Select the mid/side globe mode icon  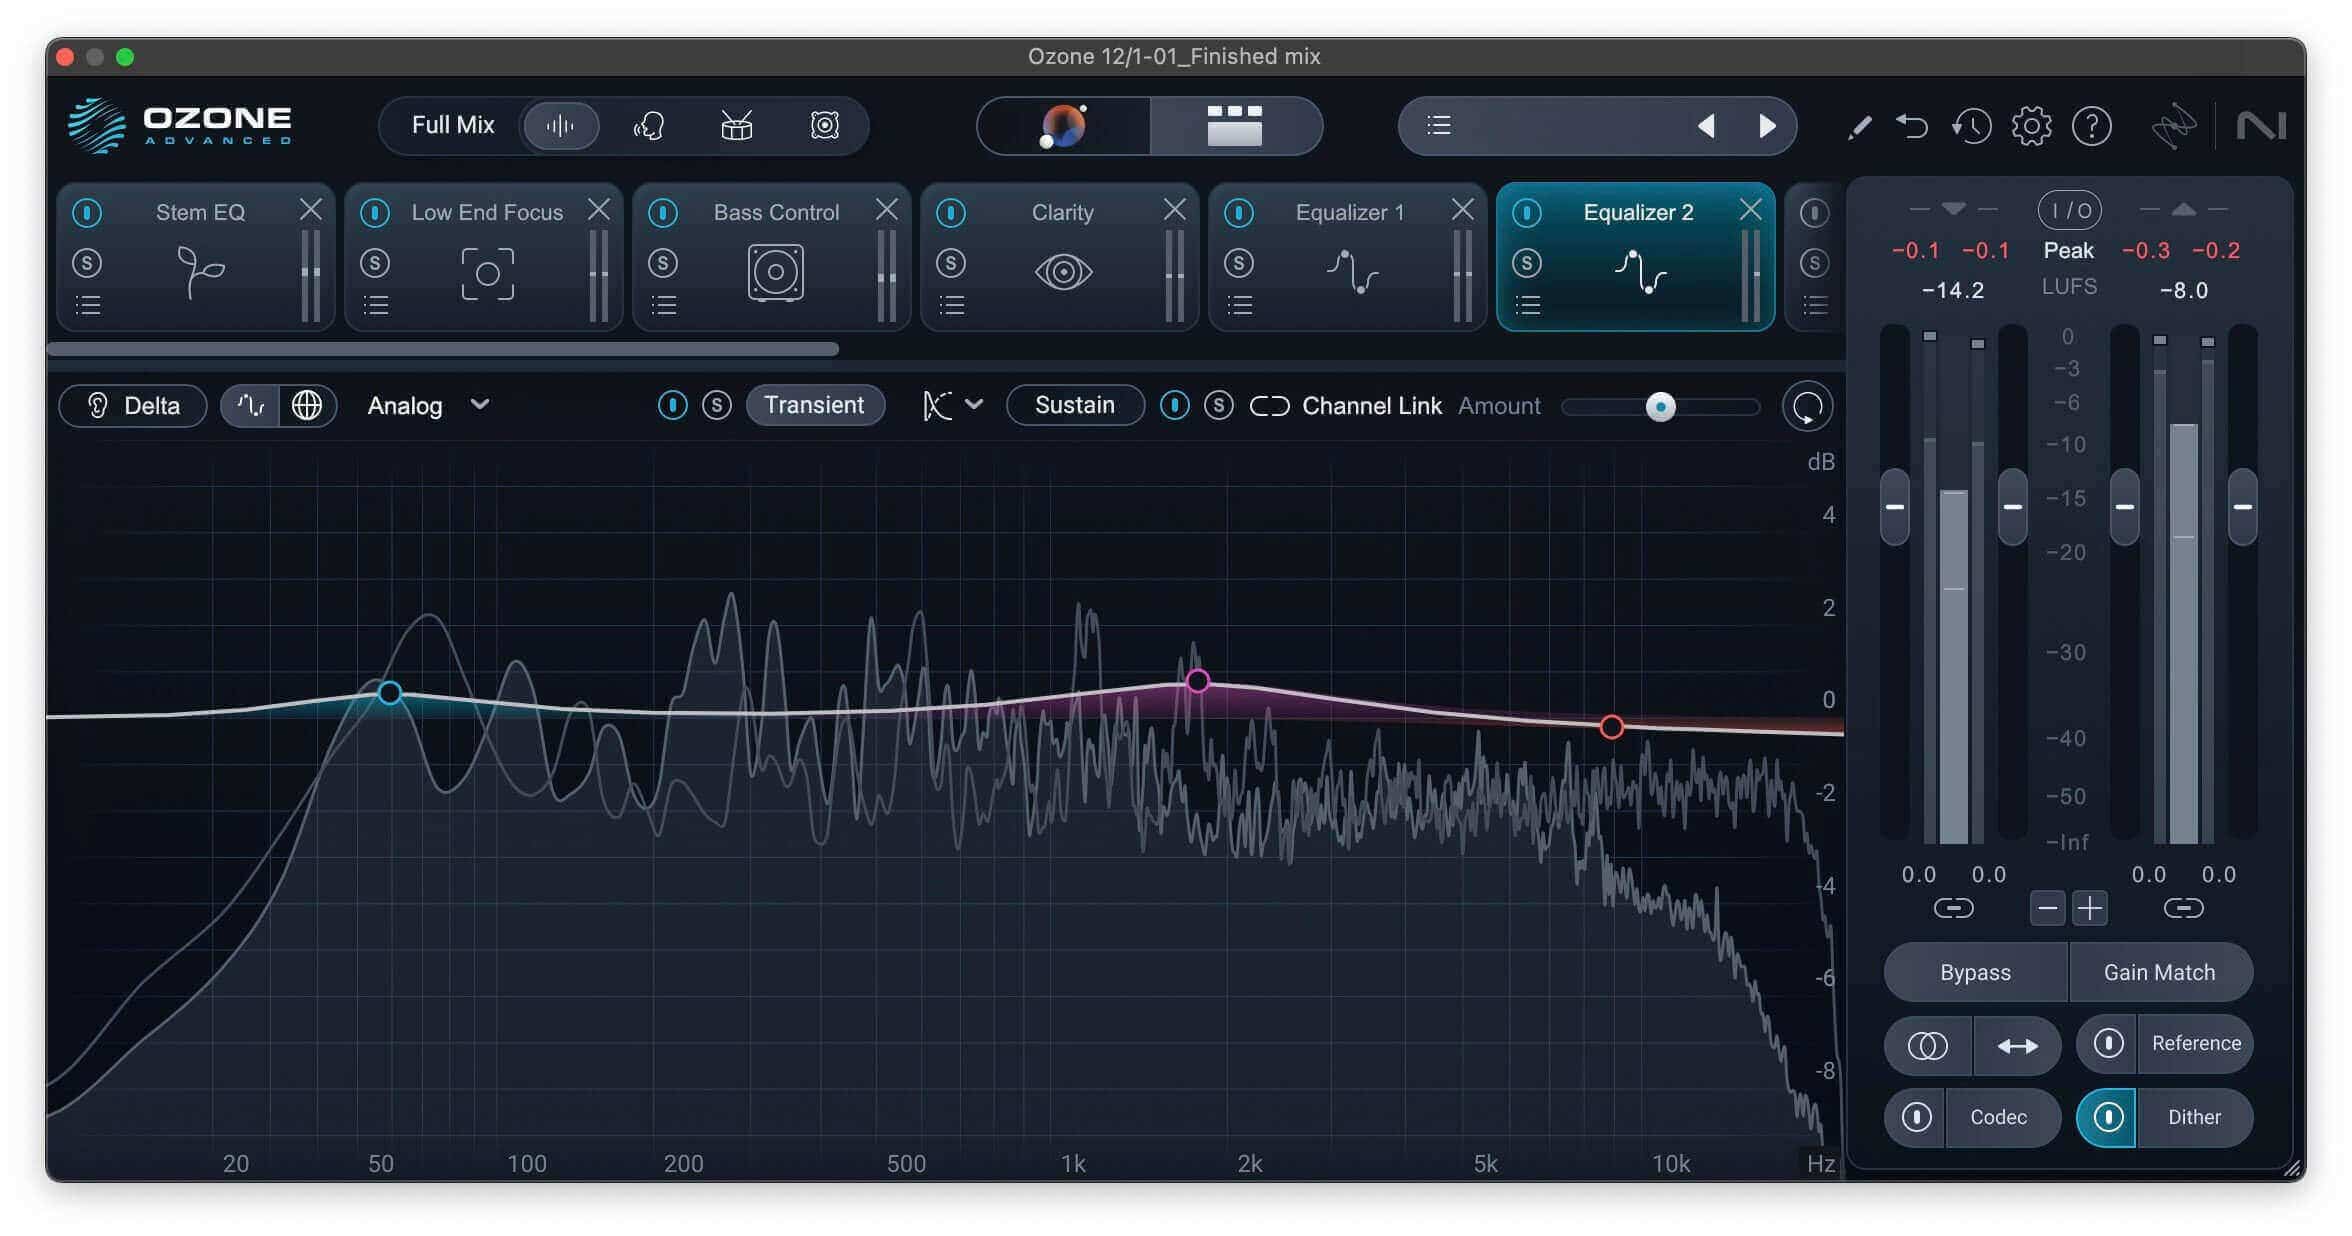[307, 405]
